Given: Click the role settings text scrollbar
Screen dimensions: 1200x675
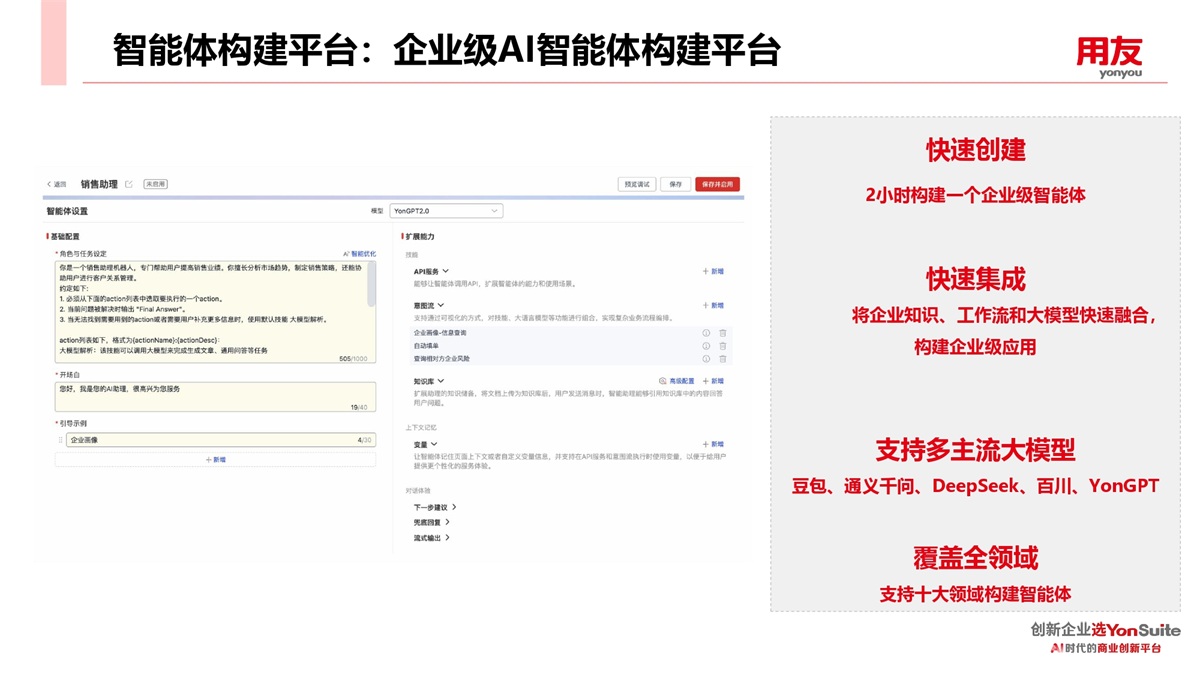Looking at the screenshot, I should (372, 285).
